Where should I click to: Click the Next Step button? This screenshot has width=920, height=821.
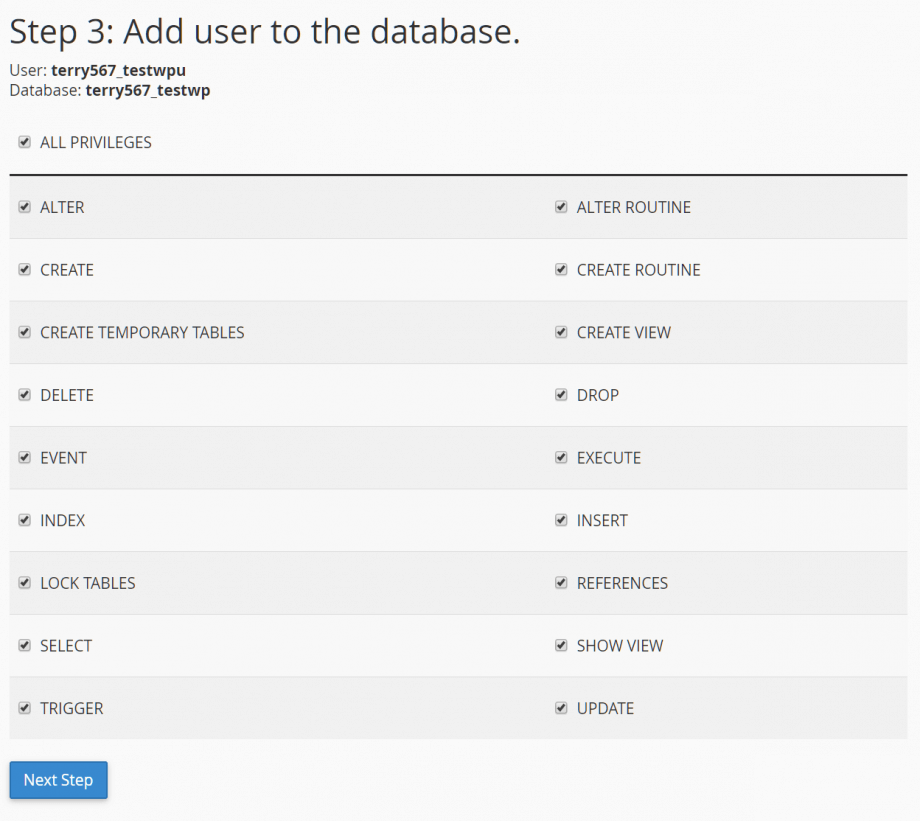click(x=58, y=780)
